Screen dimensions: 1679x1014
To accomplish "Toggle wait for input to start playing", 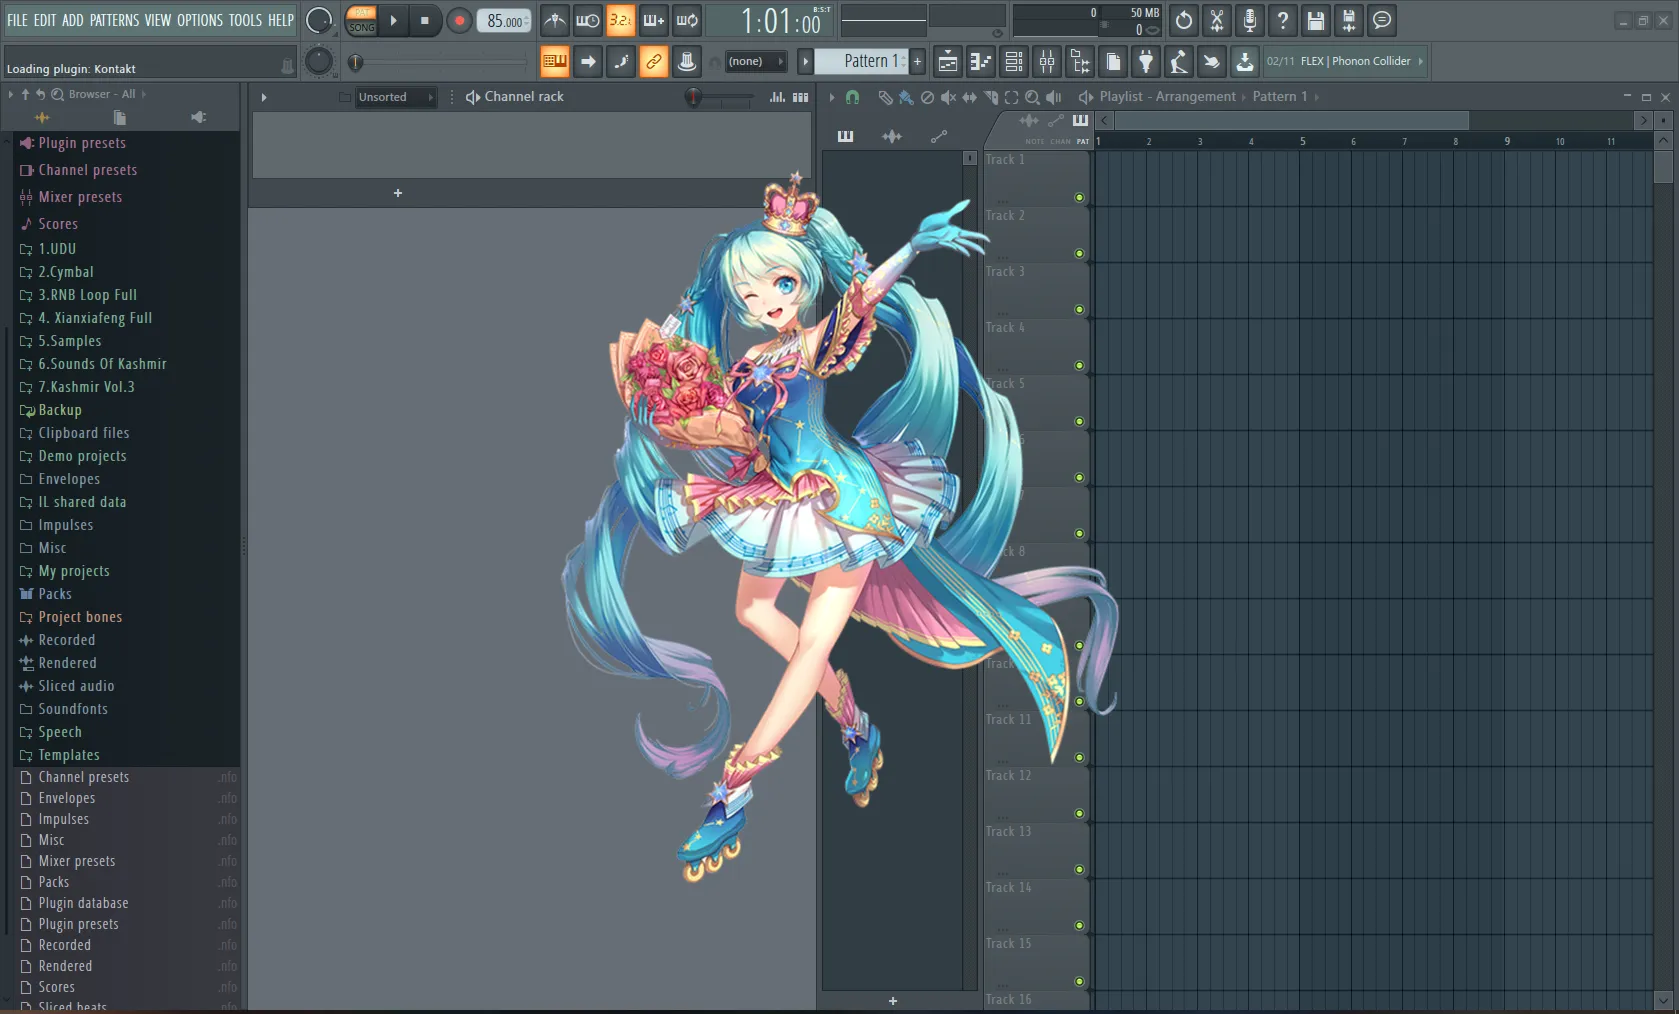I will (x=588, y=20).
